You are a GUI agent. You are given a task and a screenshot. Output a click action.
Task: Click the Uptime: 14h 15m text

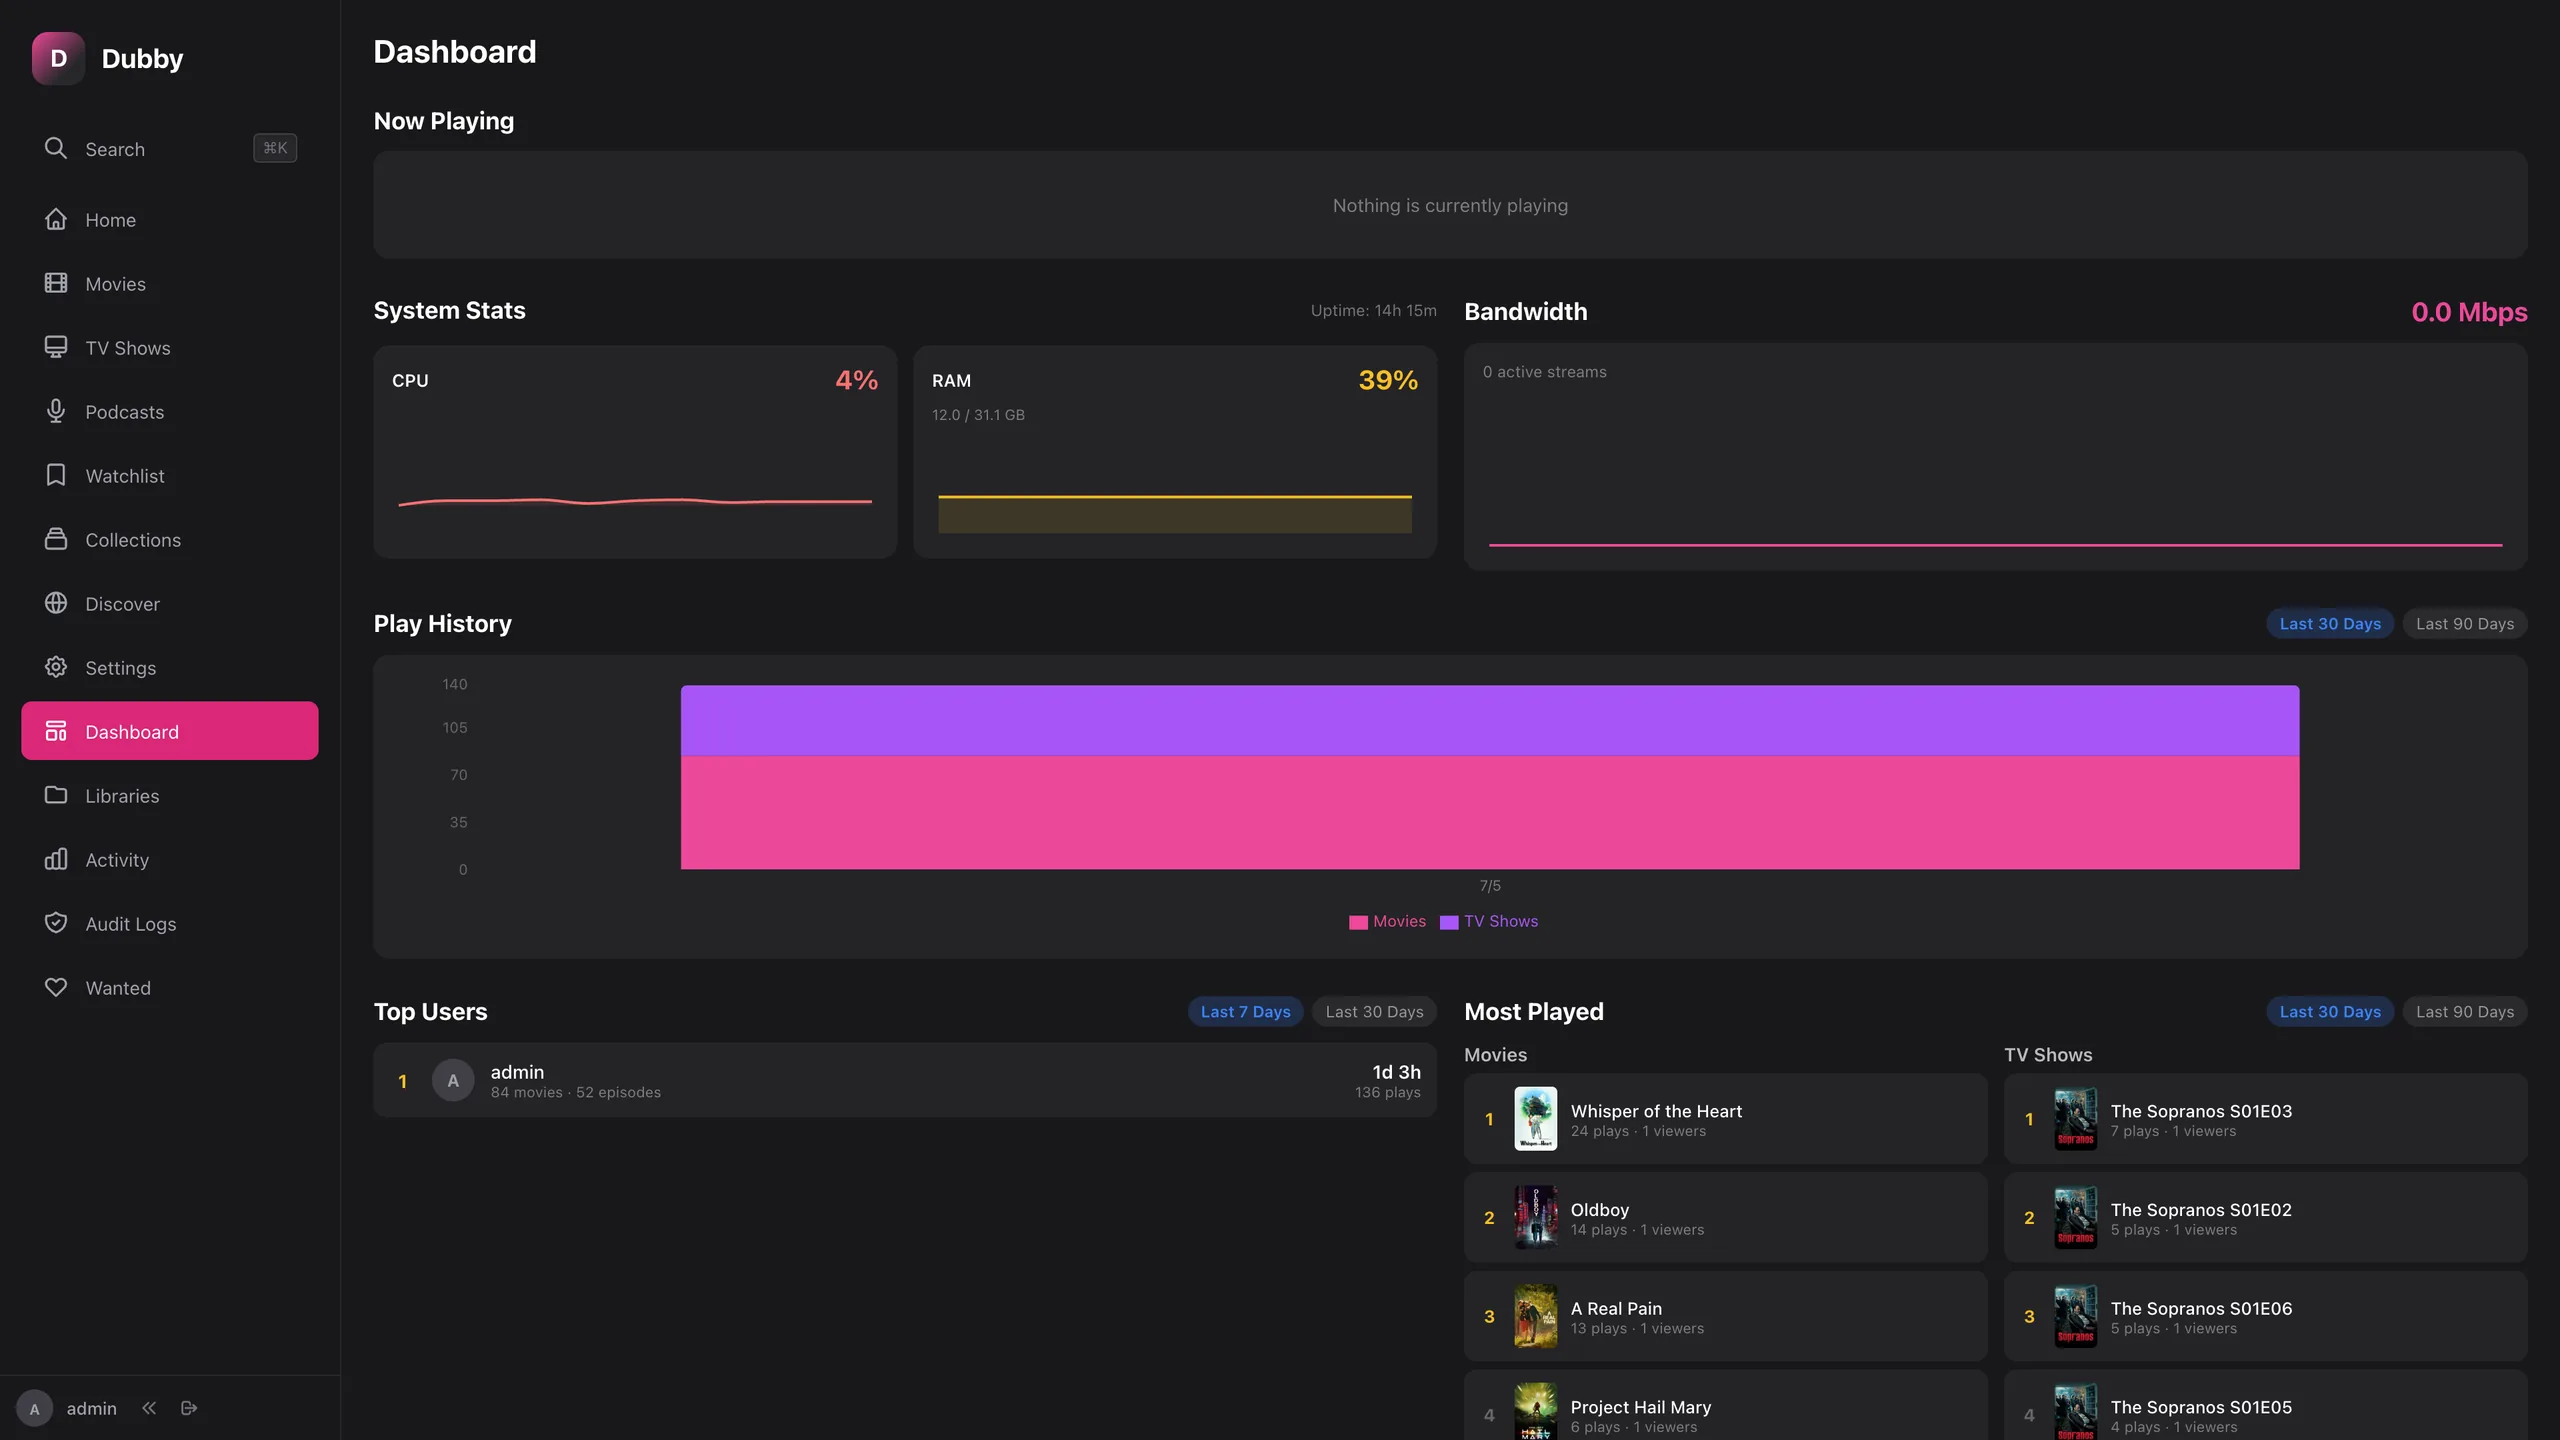[1373, 311]
